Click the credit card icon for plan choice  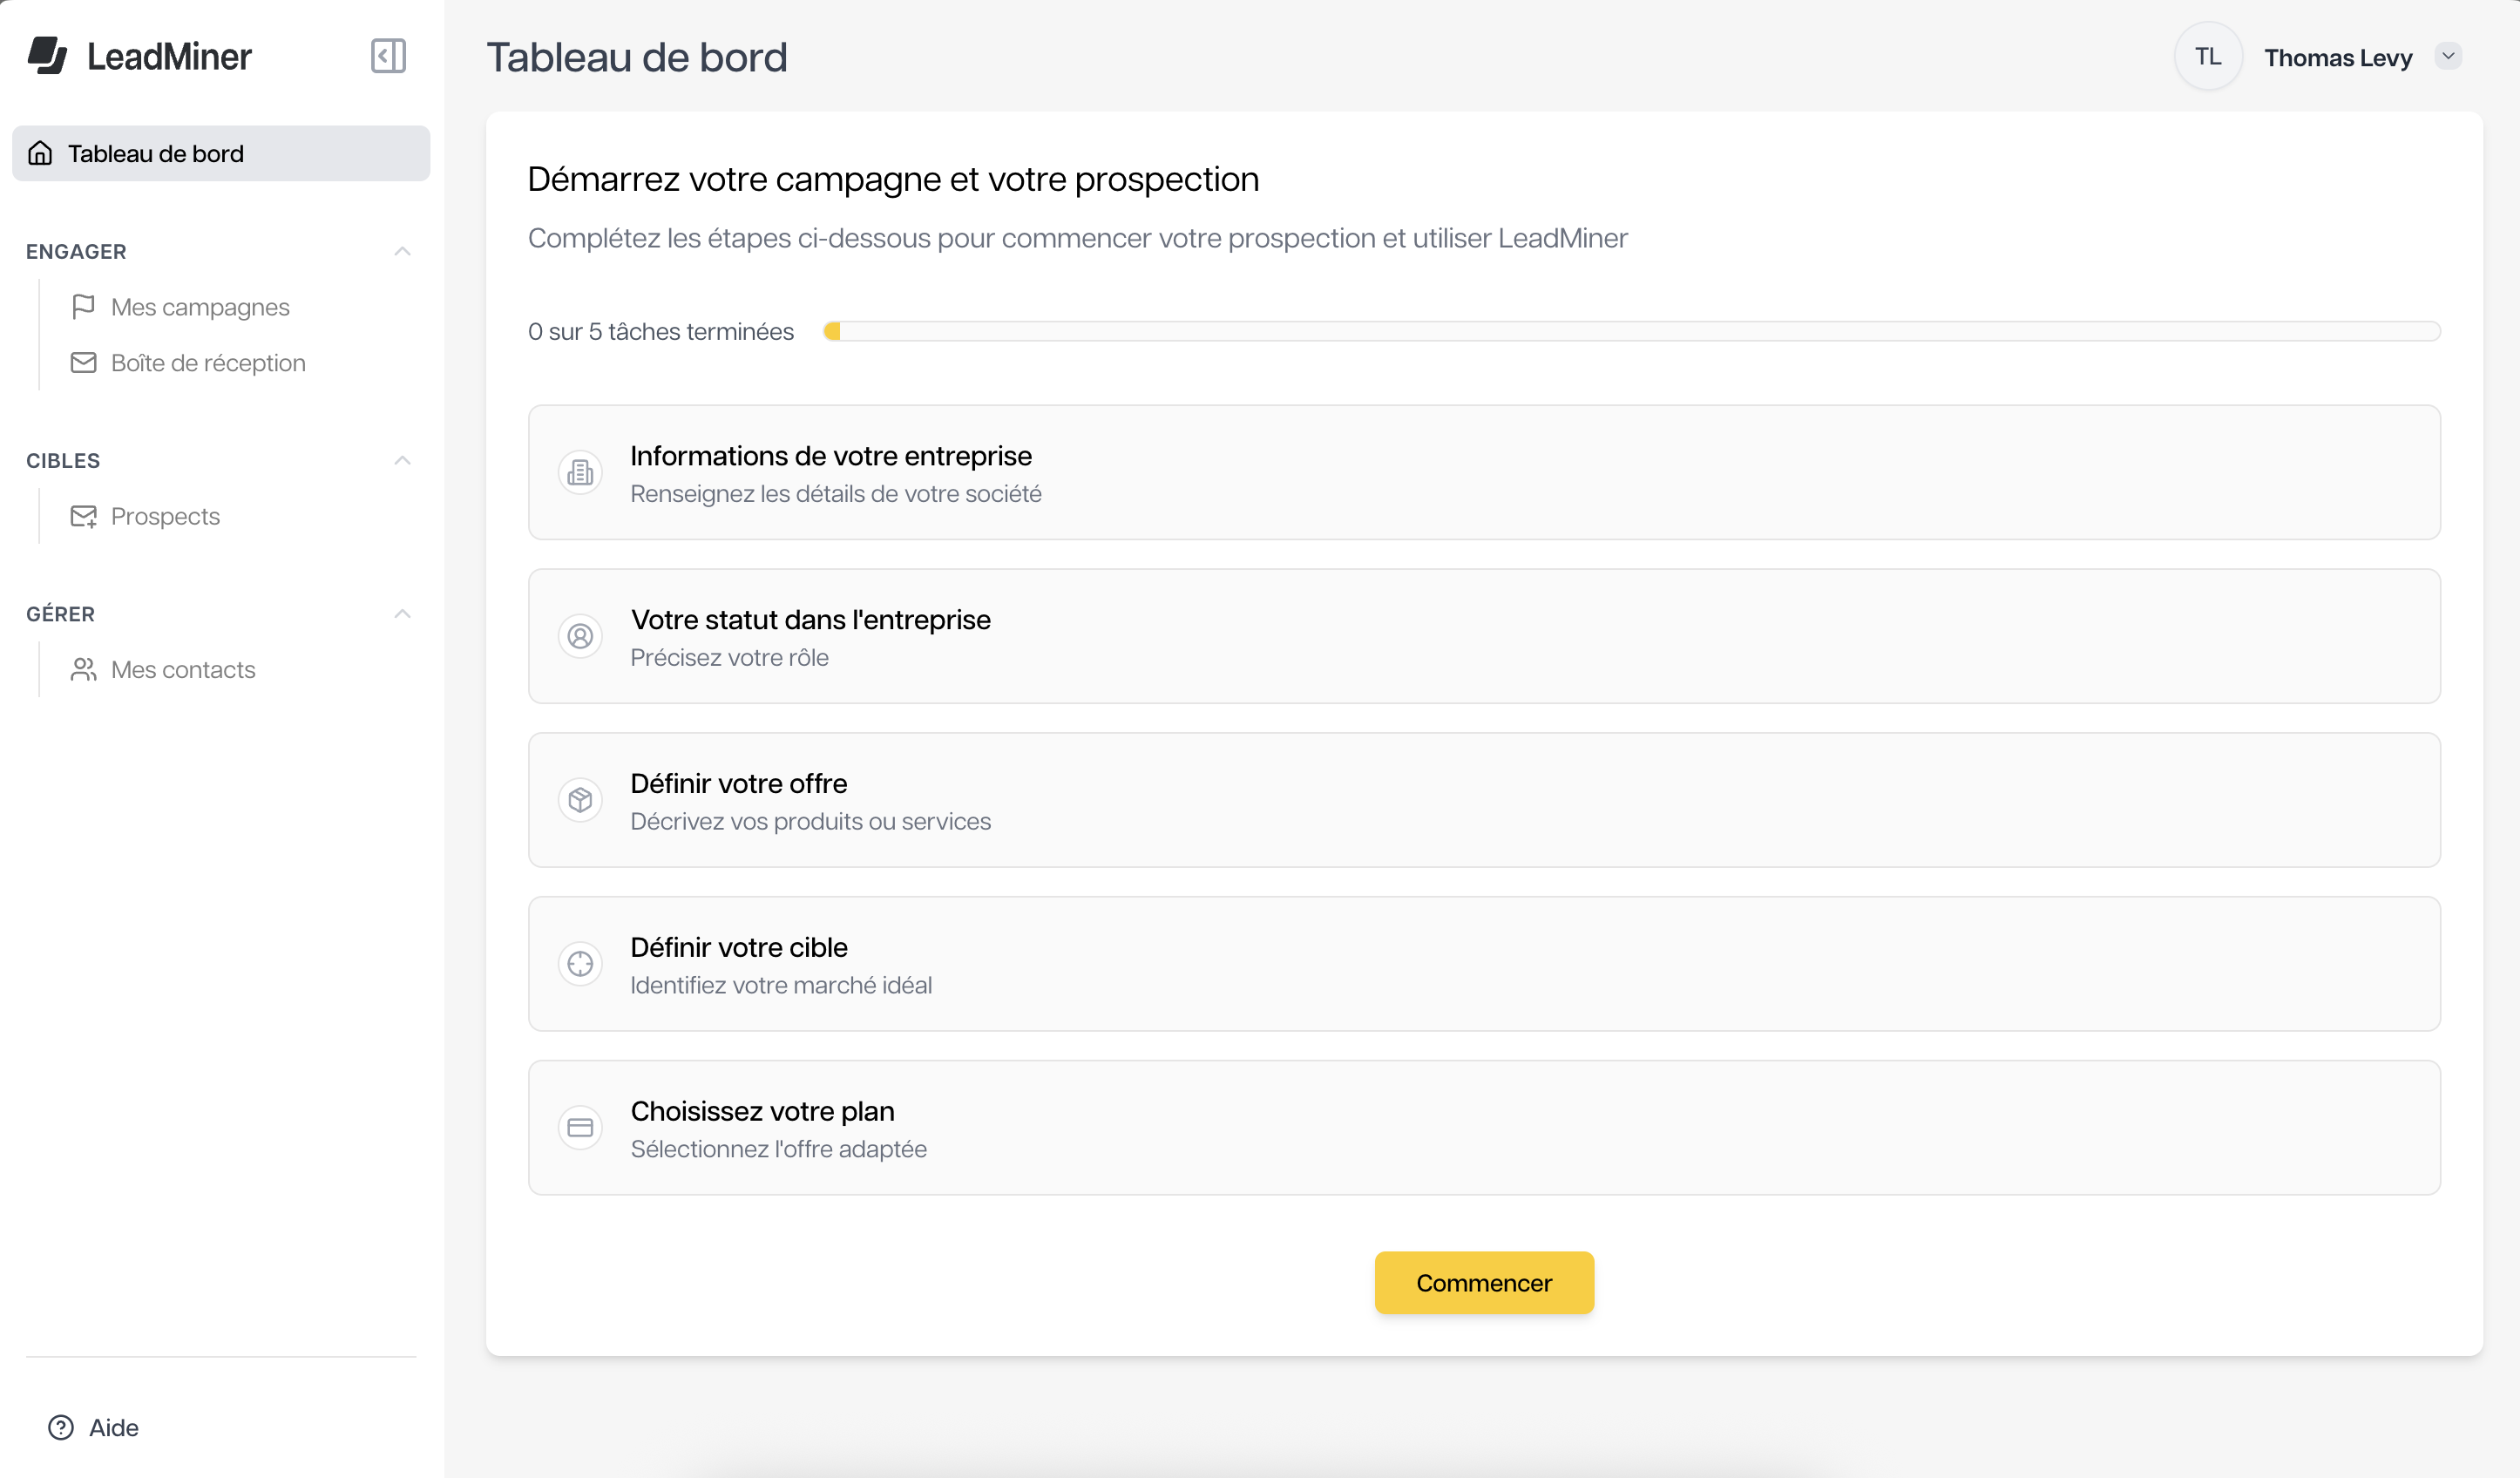pos(580,1128)
